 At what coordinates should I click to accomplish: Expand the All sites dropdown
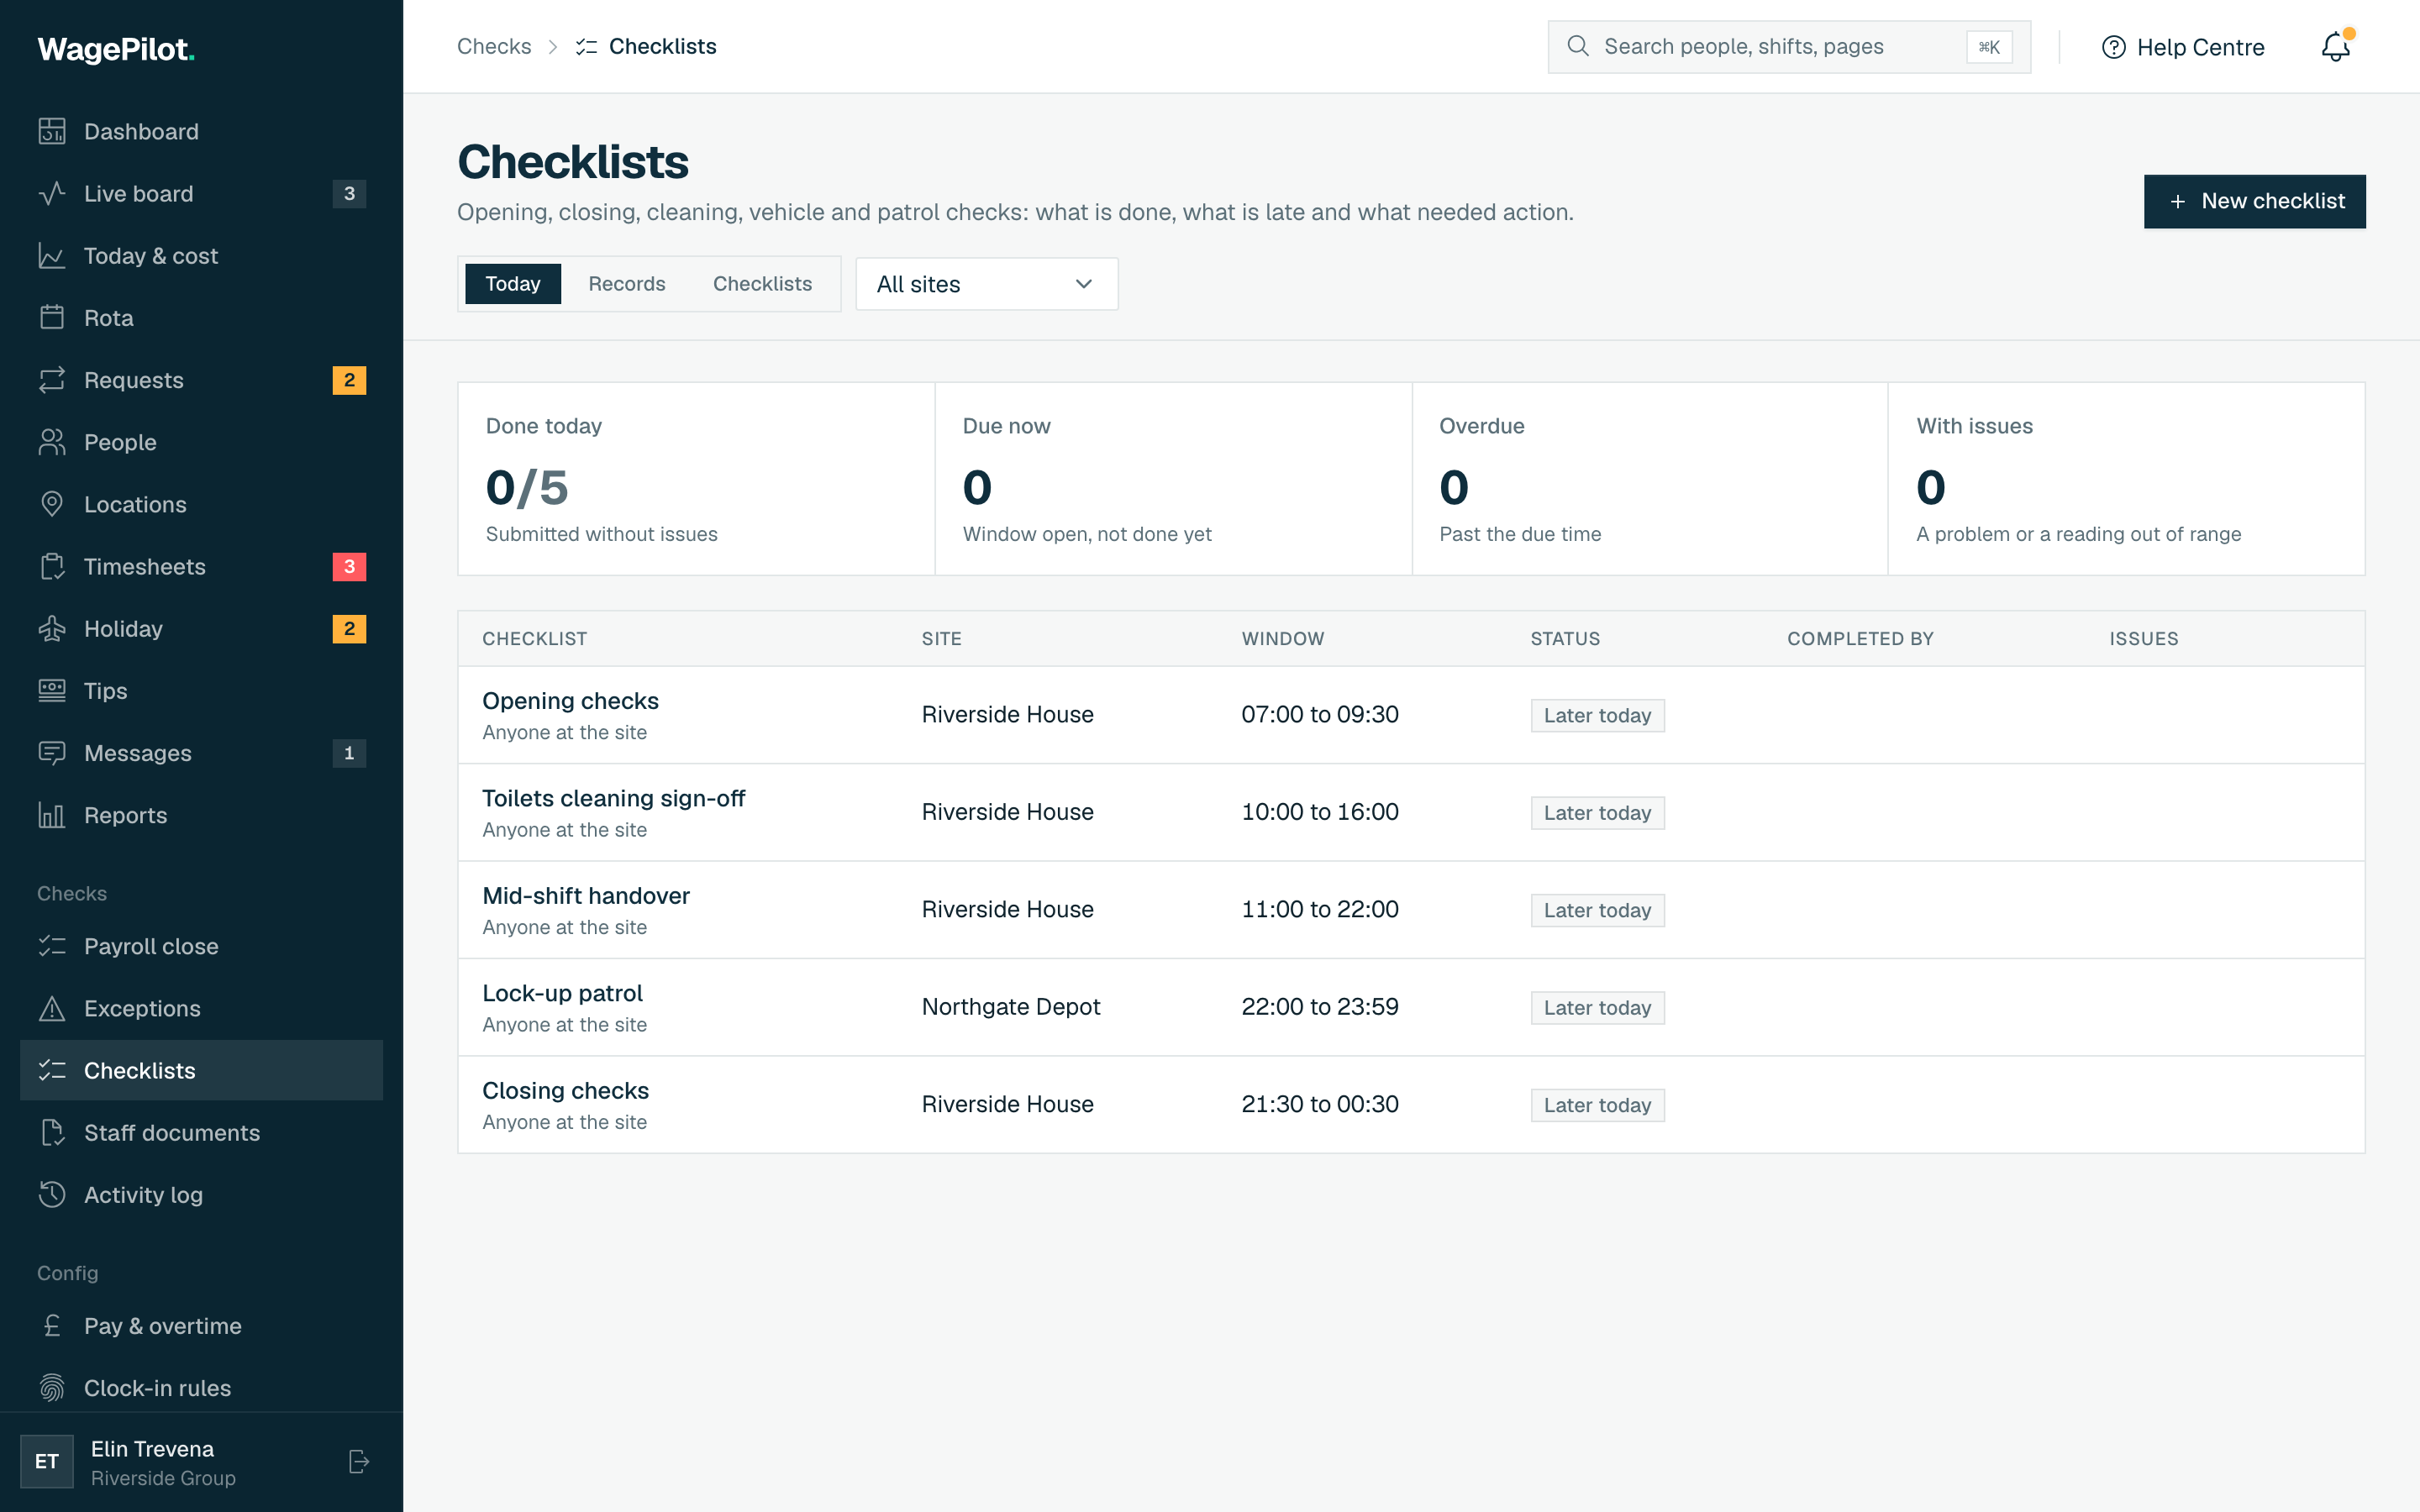[986, 284]
